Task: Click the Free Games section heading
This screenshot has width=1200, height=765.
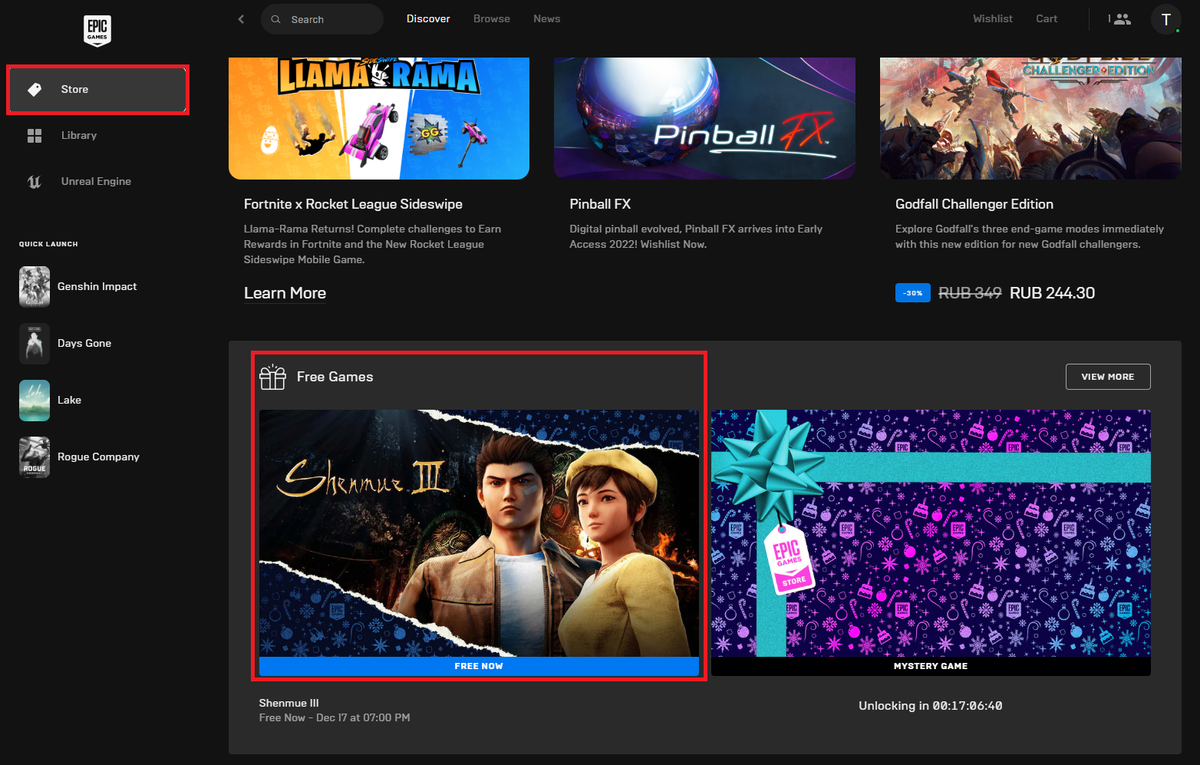Action: click(x=335, y=377)
